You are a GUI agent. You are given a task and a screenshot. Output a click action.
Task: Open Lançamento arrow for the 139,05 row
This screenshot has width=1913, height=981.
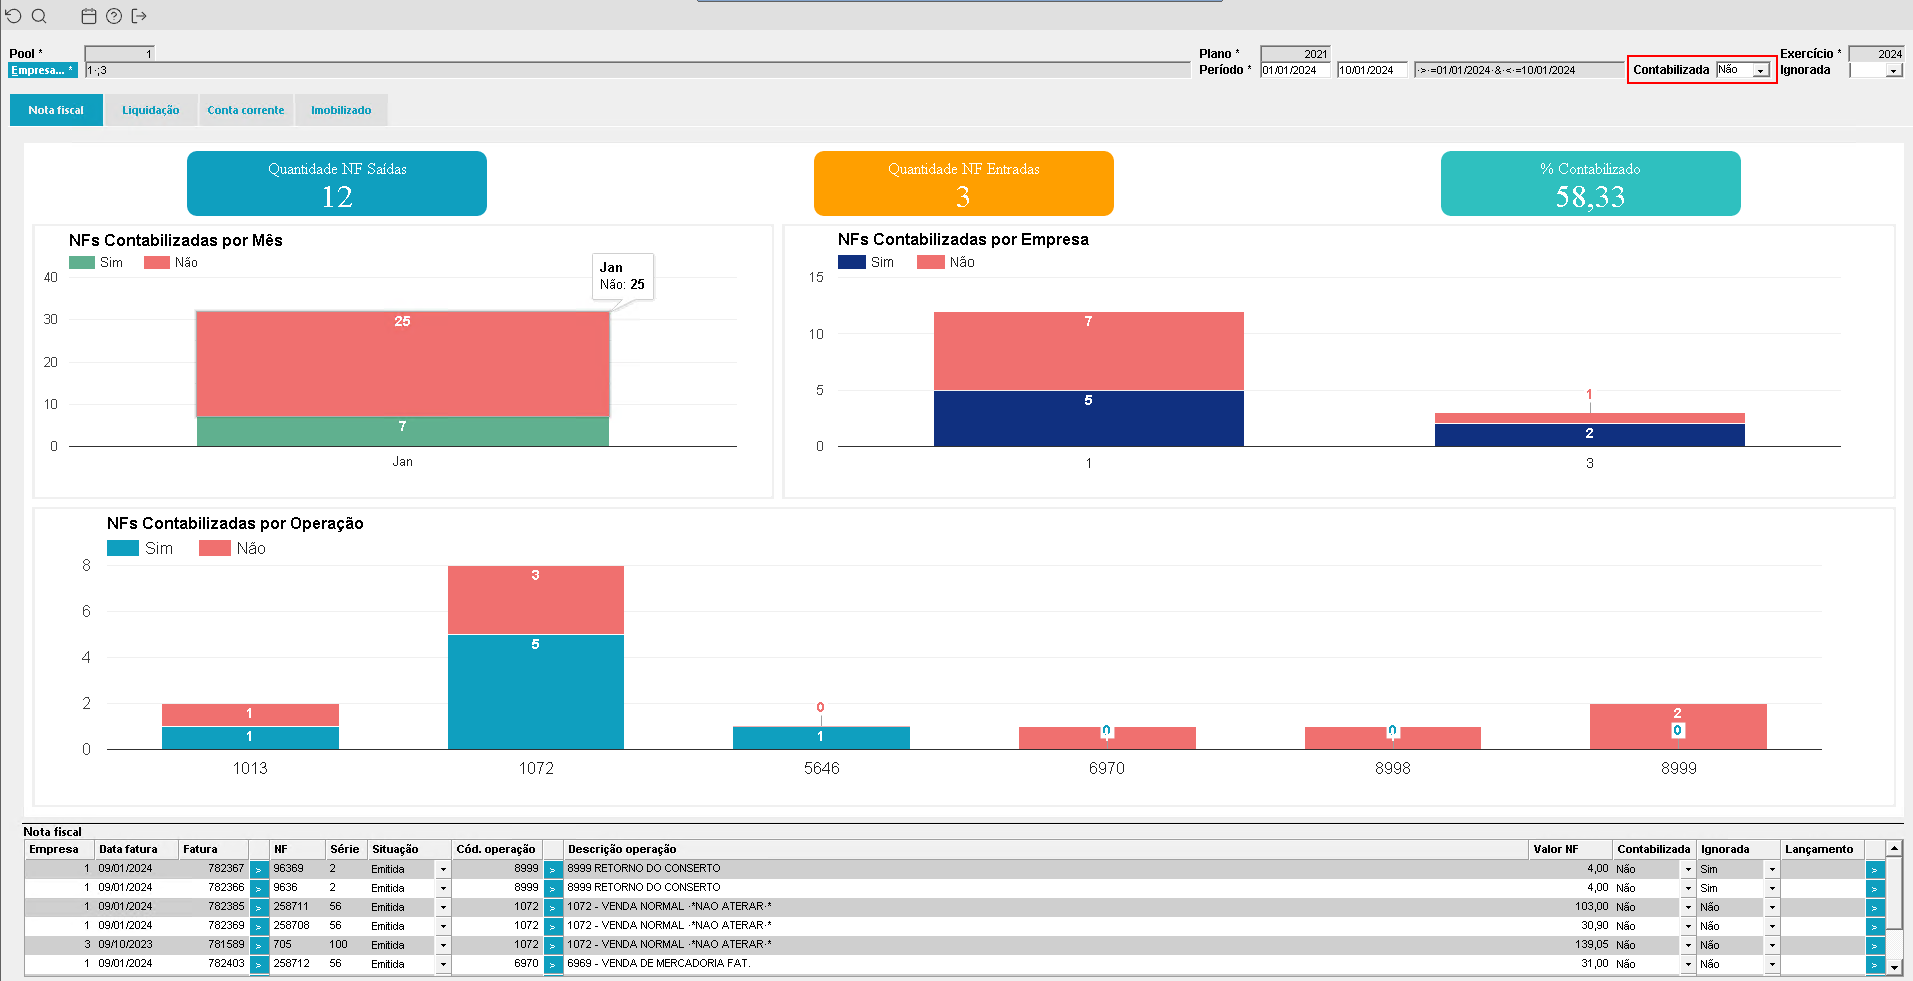(1875, 945)
